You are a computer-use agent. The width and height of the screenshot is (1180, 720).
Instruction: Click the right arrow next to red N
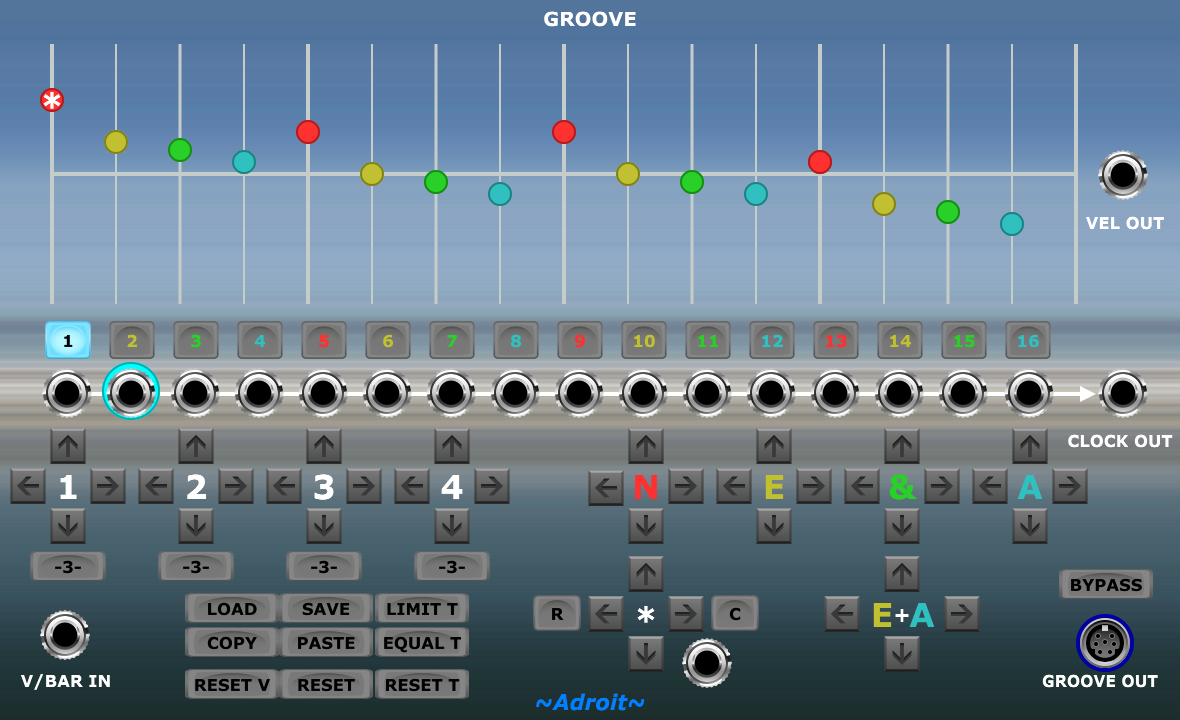[686, 486]
